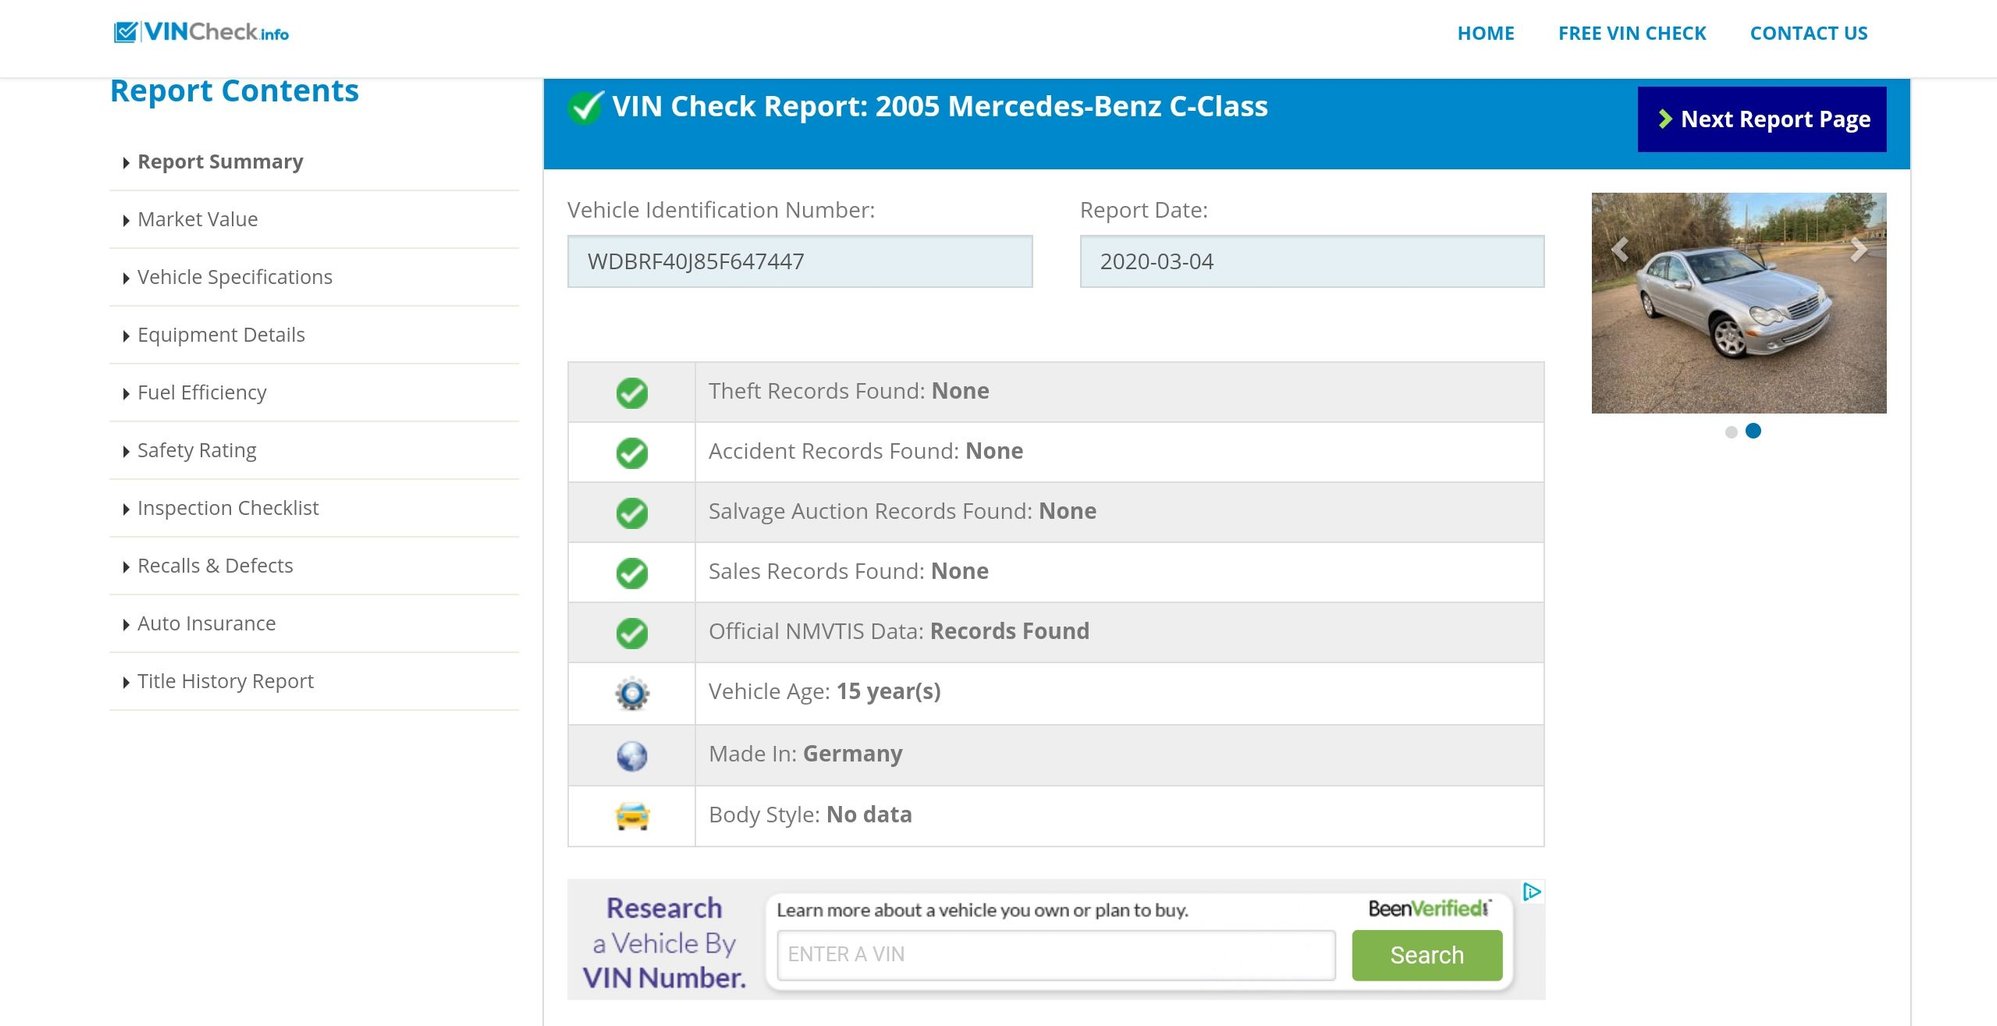Click the AdChoices icon on the ad

(1532, 891)
